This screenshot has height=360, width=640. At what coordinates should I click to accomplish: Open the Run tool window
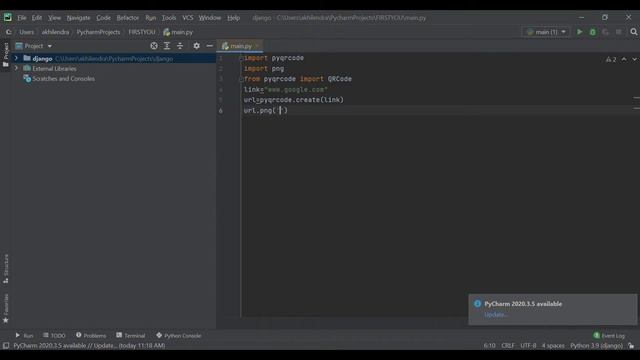[x=24, y=336]
